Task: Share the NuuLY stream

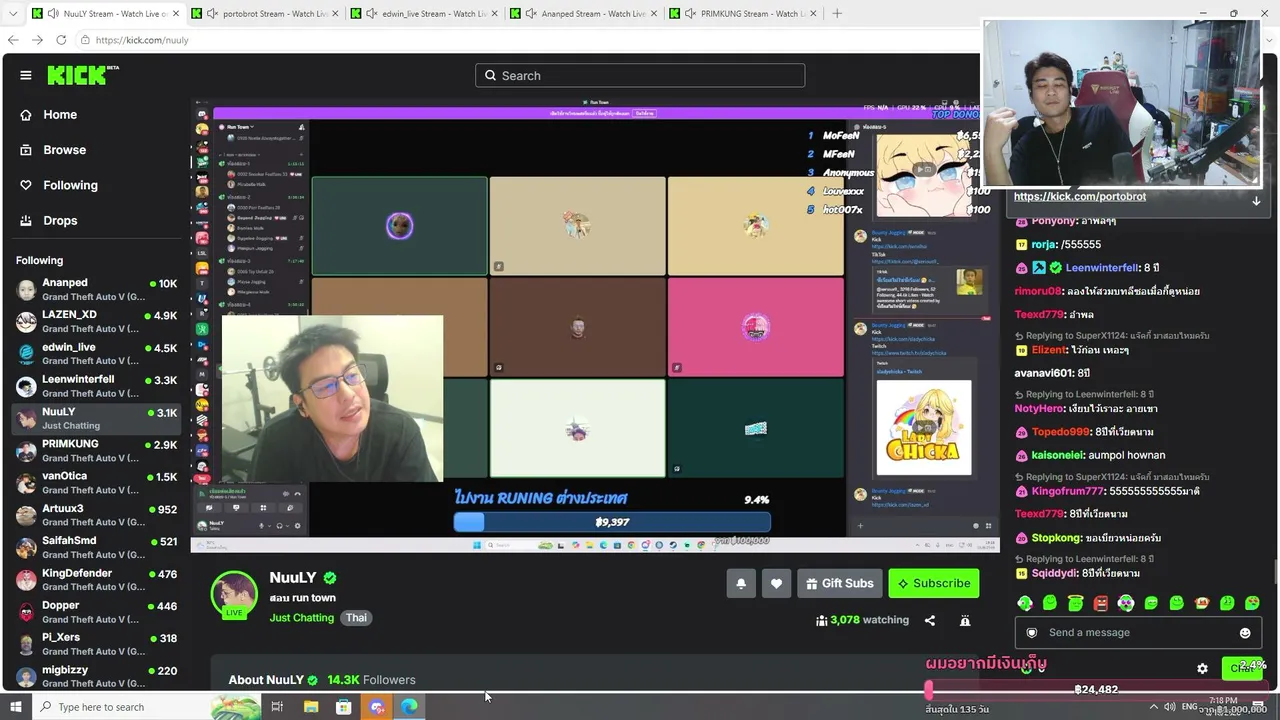Action: 930,620
